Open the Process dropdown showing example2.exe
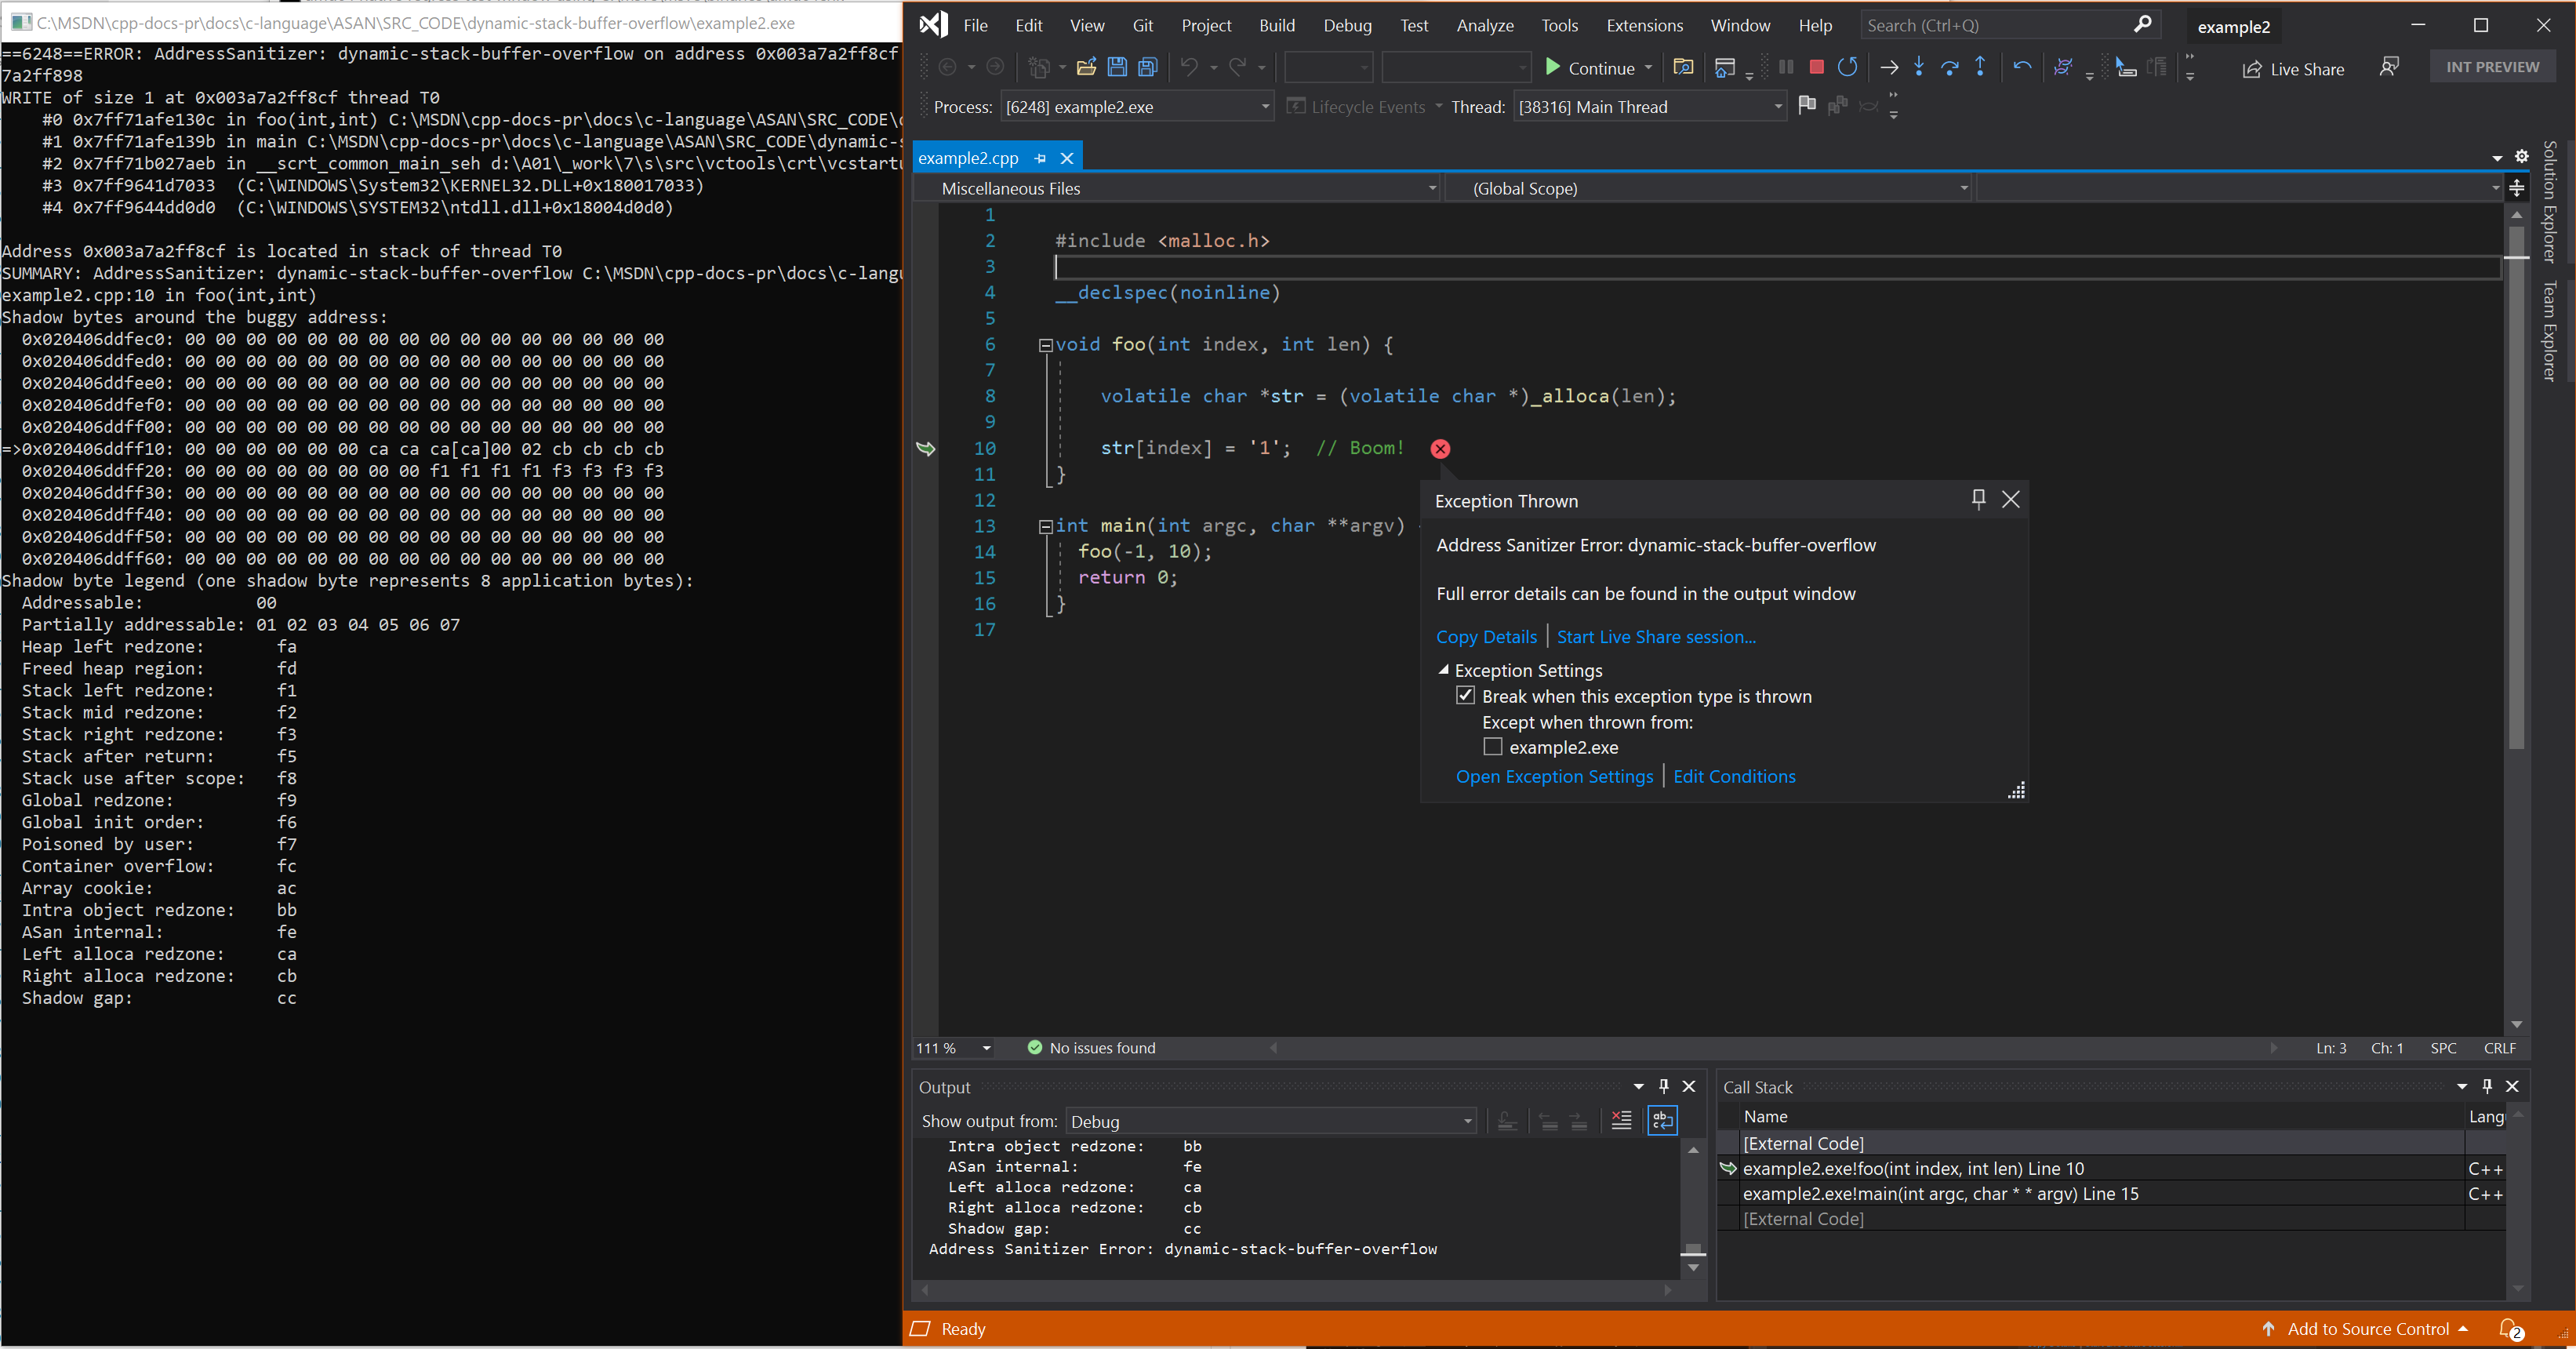 tap(1267, 107)
